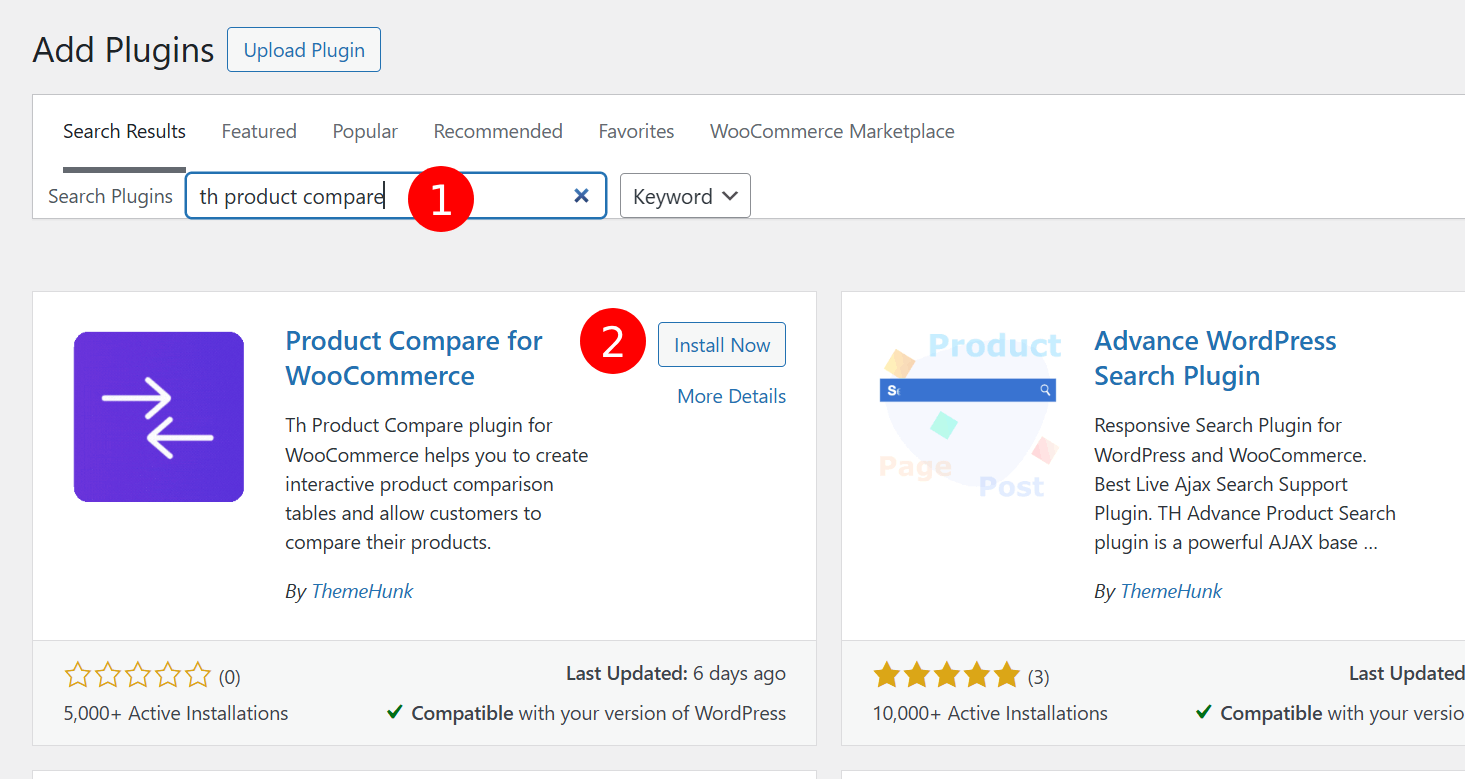Click the Advance Search plugin description text
The height and width of the screenshot is (779, 1465).
(x=1245, y=484)
